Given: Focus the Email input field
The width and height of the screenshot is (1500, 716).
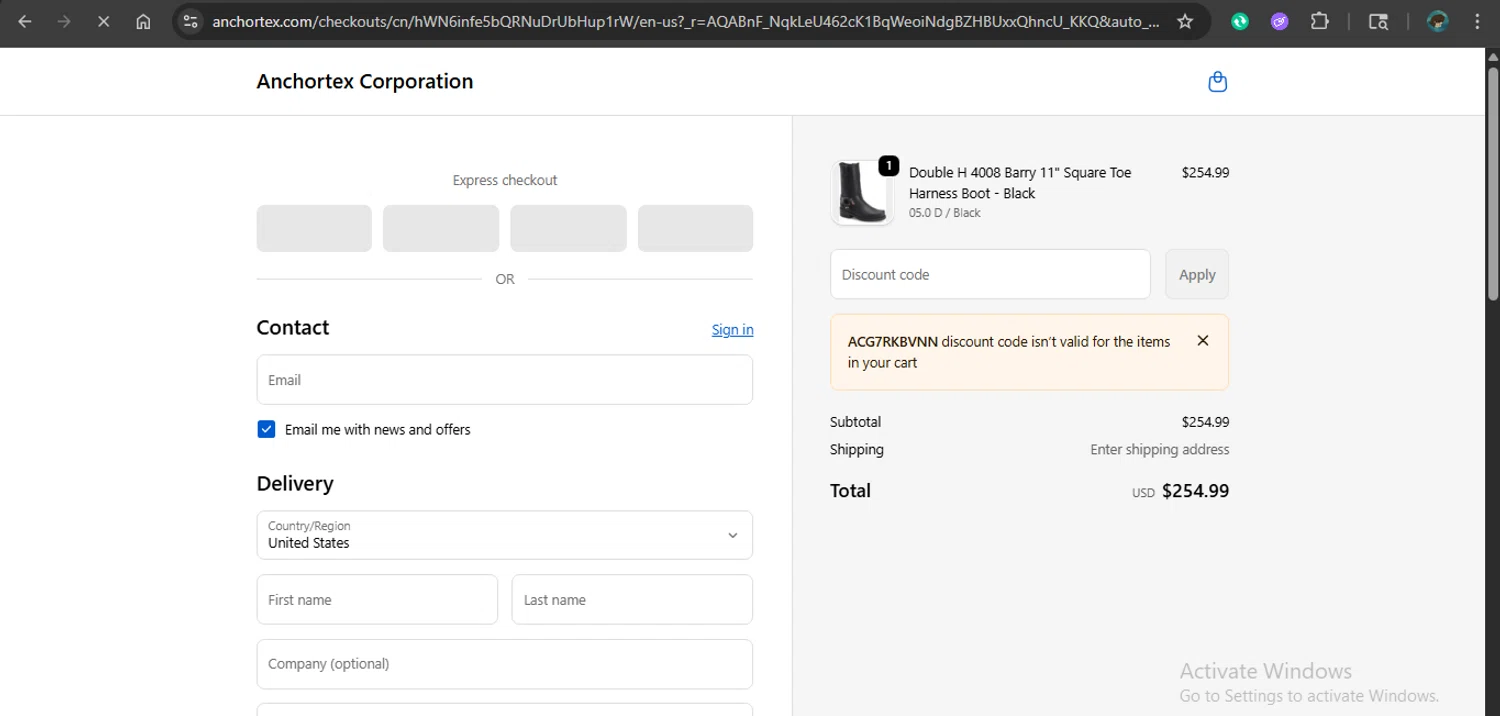Looking at the screenshot, I should click(x=504, y=380).
